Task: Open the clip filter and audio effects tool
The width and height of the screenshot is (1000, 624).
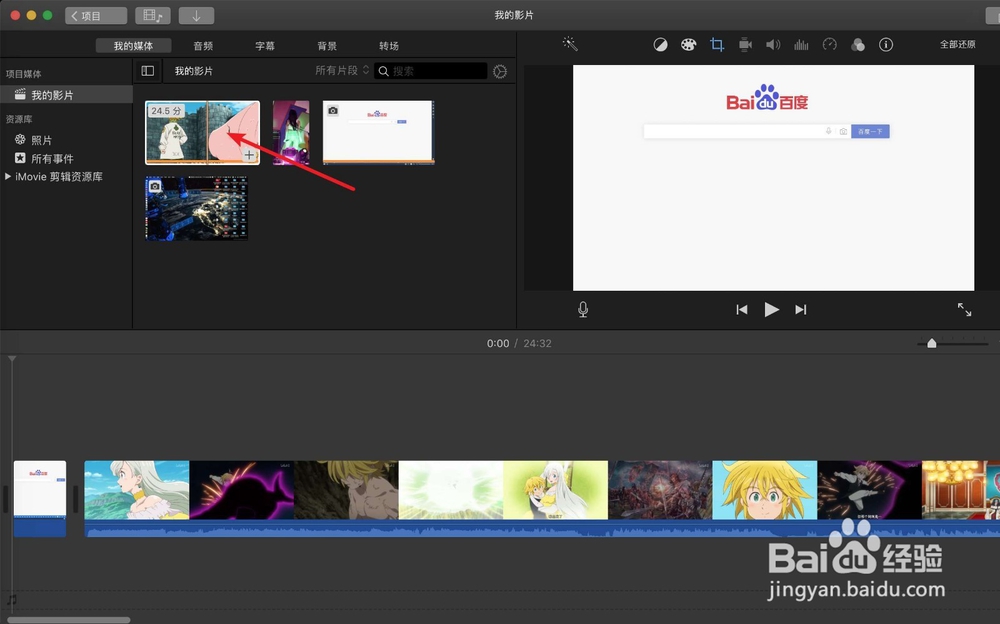Action: tap(858, 45)
